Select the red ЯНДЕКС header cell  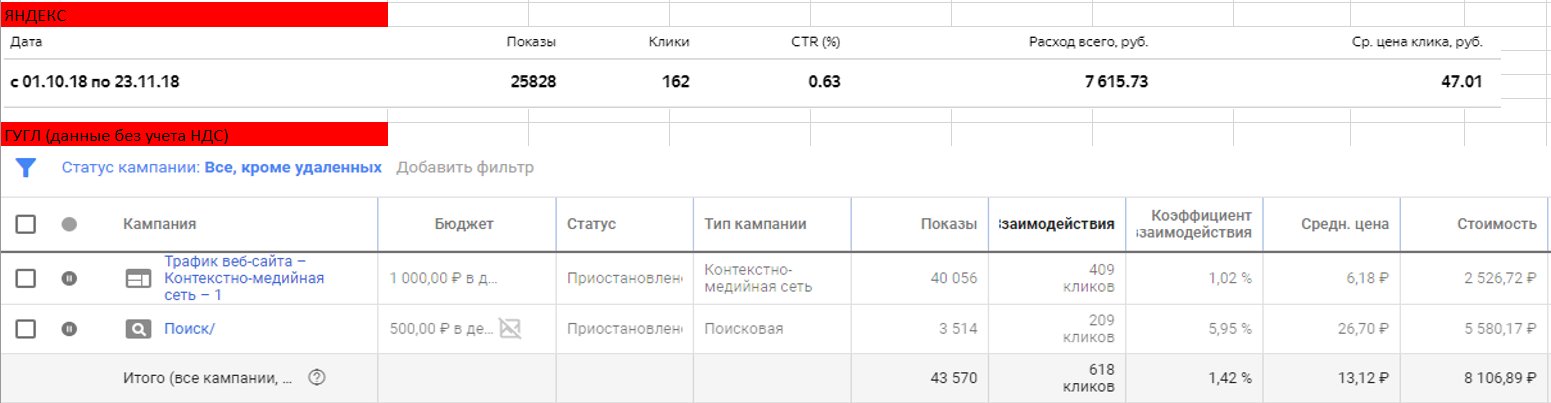coord(194,14)
